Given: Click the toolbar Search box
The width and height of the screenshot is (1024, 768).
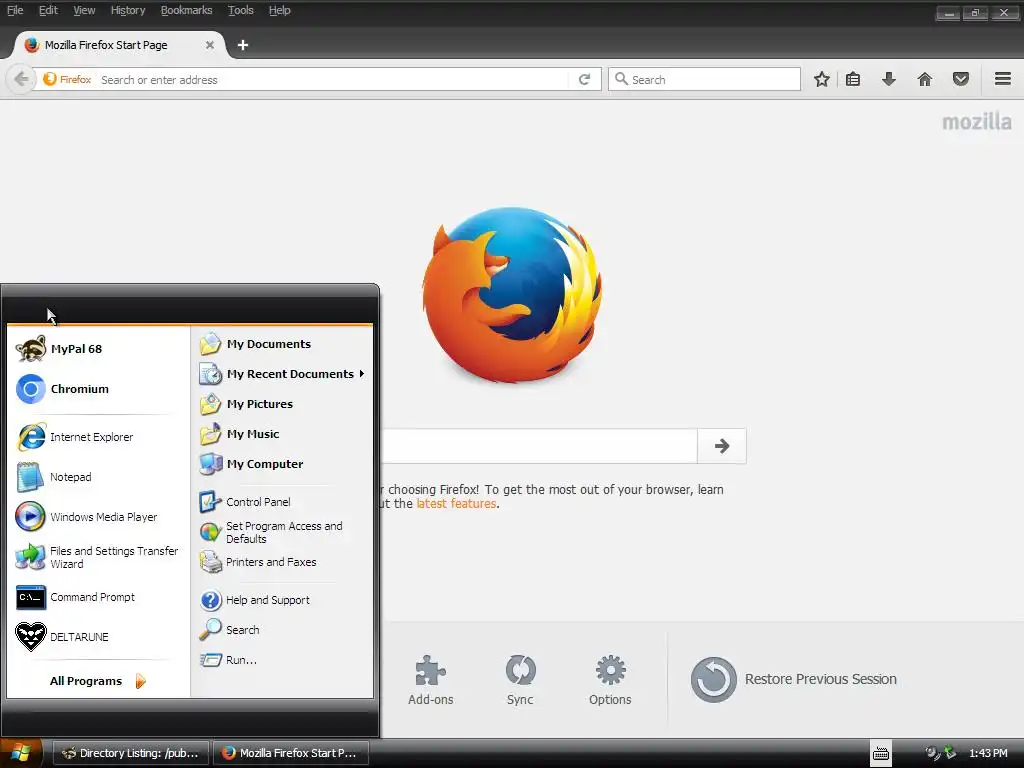Looking at the screenshot, I should click(704, 80).
